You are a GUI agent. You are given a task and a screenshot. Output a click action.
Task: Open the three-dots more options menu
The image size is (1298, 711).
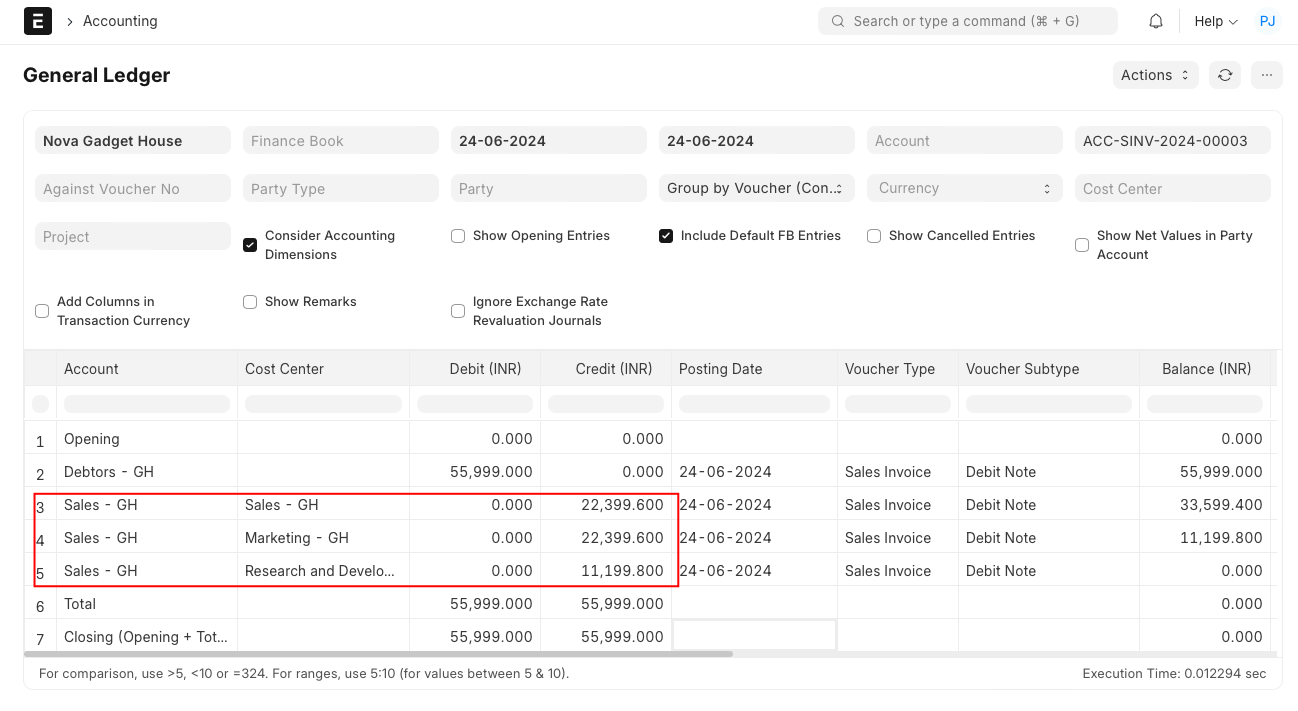click(1266, 75)
